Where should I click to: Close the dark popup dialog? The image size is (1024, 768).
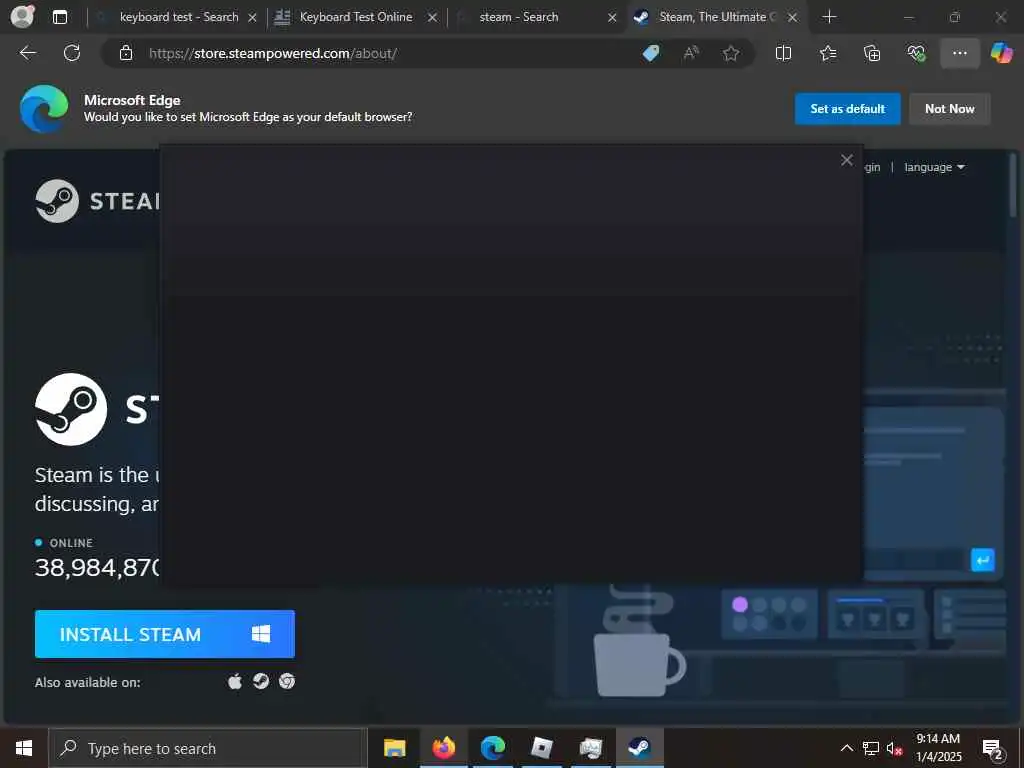coord(847,160)
